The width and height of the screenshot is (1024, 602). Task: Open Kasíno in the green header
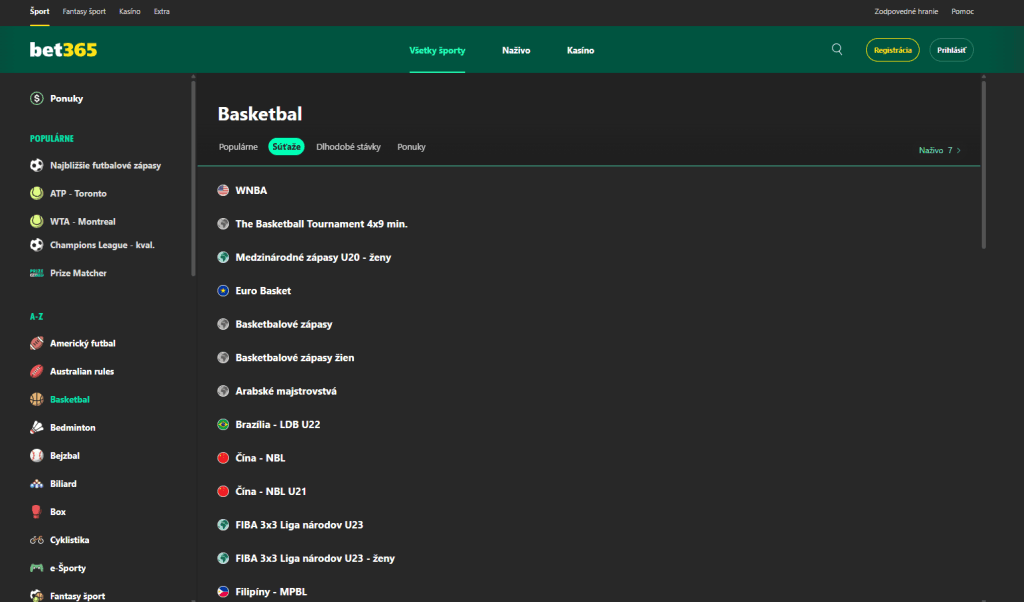coord(581,50)
